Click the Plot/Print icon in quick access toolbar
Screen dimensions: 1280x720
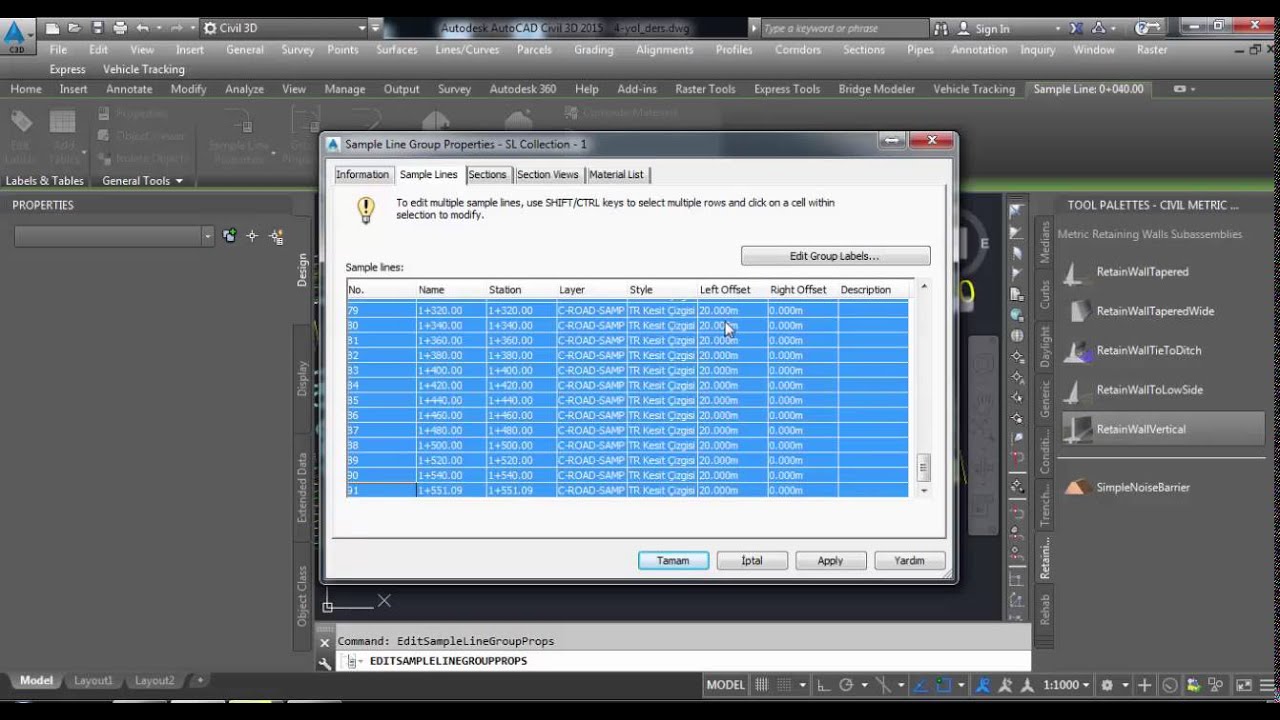point(120,28)
